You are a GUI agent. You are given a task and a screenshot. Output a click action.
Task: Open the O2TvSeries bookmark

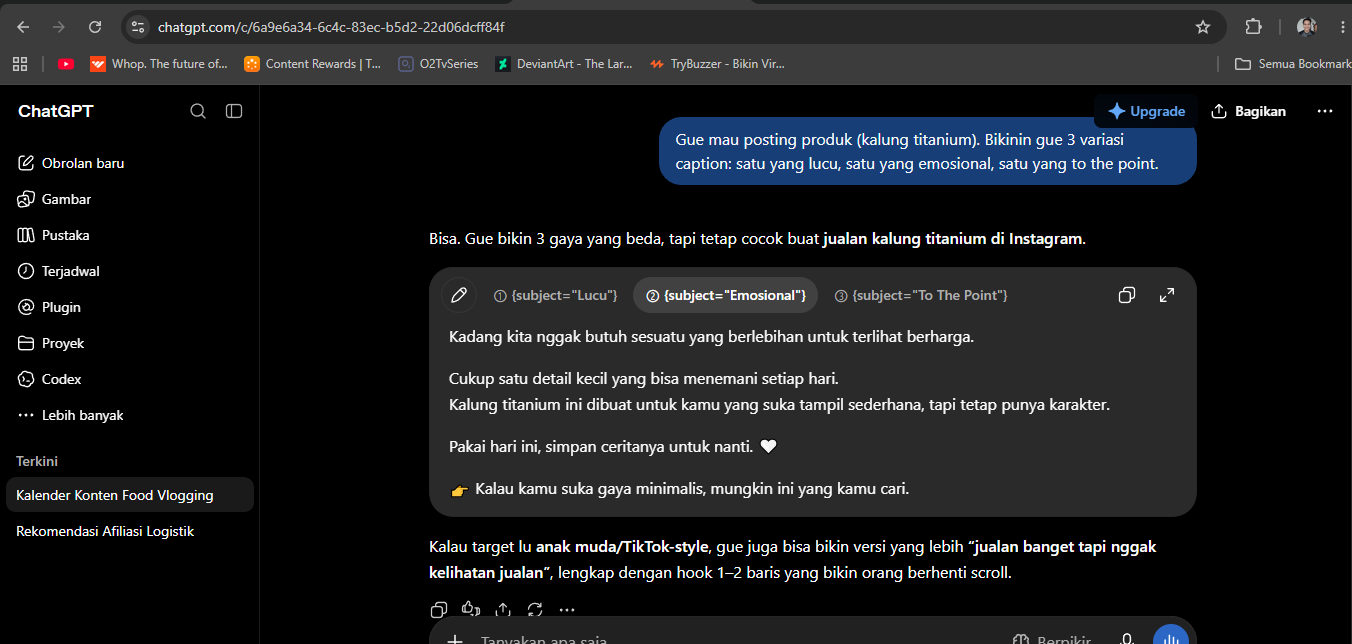coord(439,64)
